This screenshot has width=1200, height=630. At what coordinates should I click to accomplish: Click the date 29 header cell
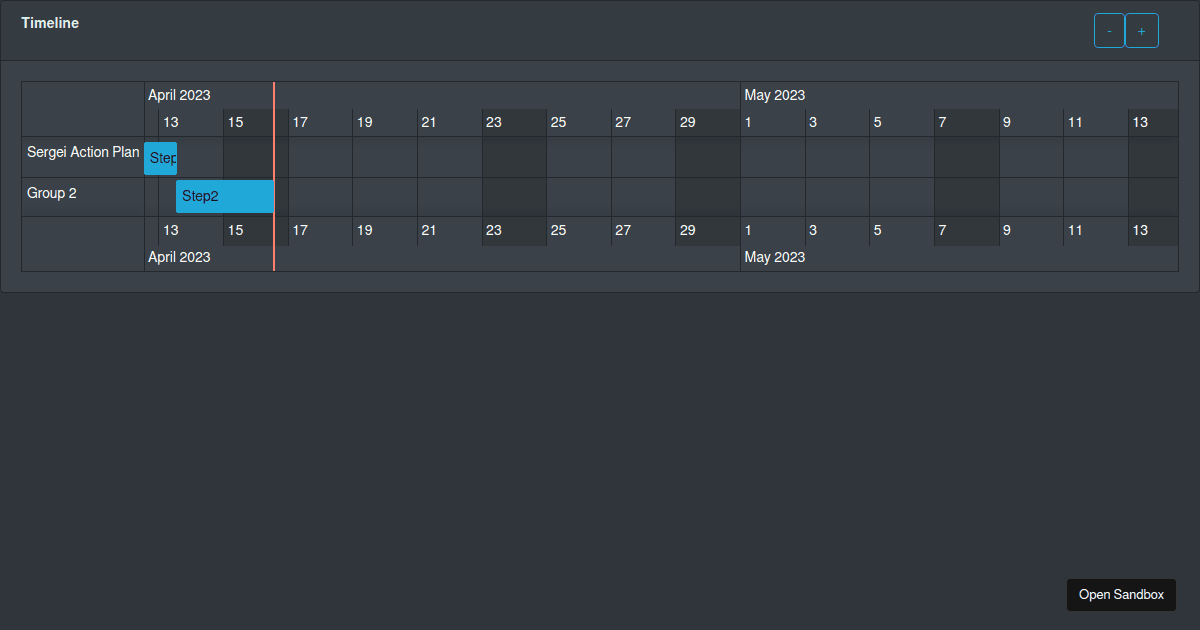click(x=687, y=122)
